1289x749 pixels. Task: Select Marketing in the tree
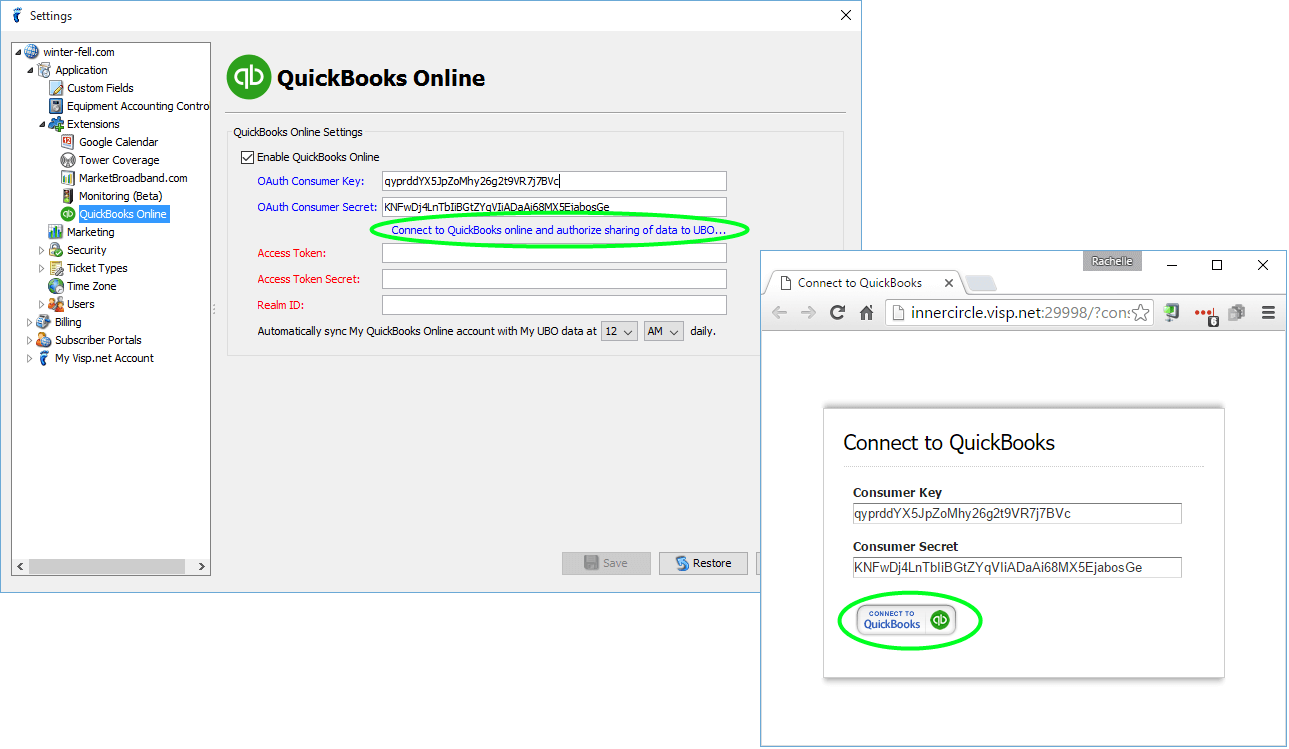pyautogui.click(x=90, y=232)
